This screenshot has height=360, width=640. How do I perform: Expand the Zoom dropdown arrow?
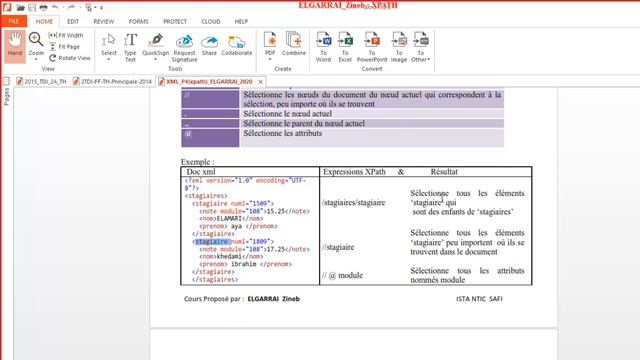36,60
